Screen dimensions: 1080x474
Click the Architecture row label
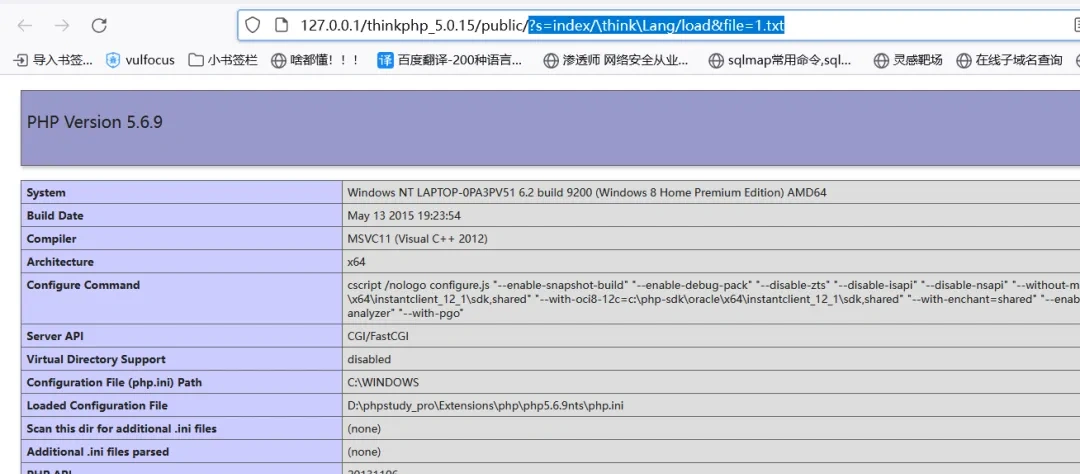60,262
